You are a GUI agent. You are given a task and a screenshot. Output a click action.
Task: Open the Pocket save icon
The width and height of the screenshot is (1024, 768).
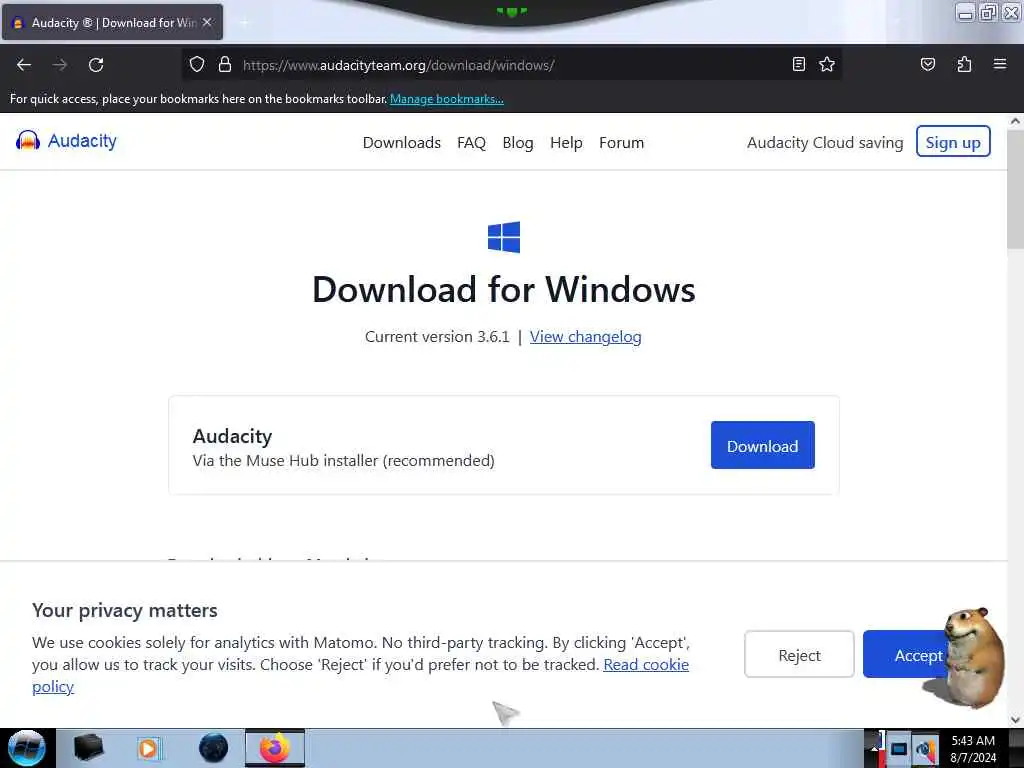point(927,64)
